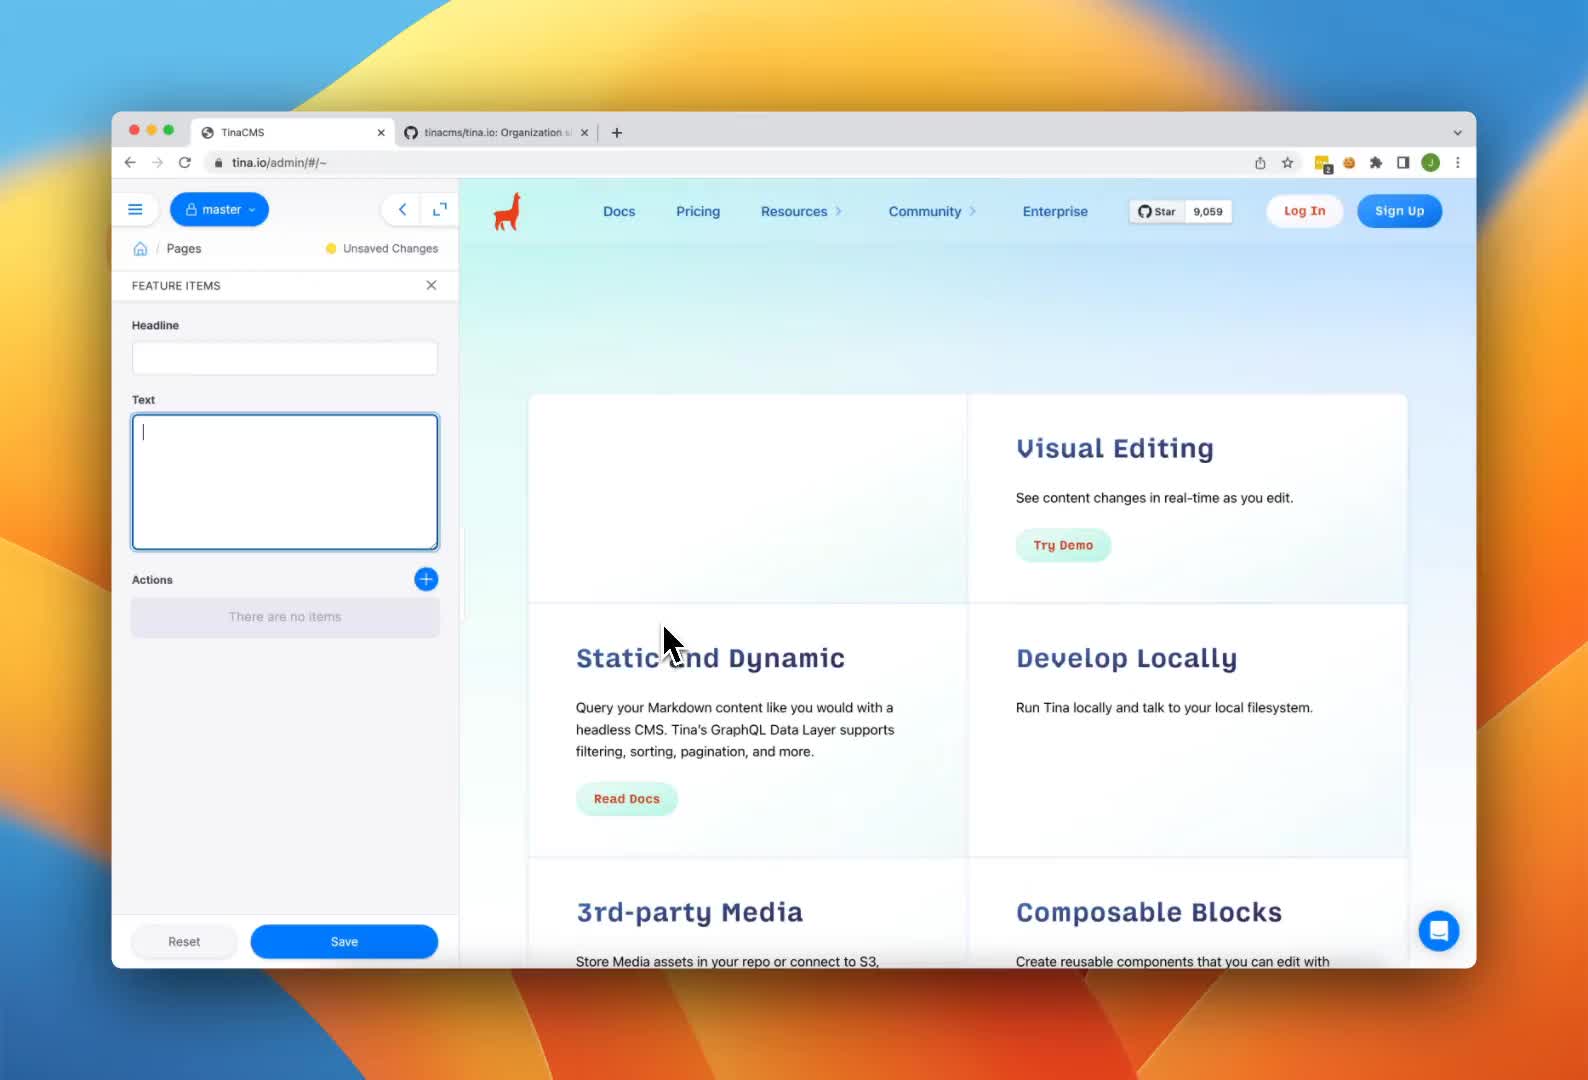Focus the Headline input field
Image resolution: width=1588 pixels, height=1080 pixels.
[285, 358]
